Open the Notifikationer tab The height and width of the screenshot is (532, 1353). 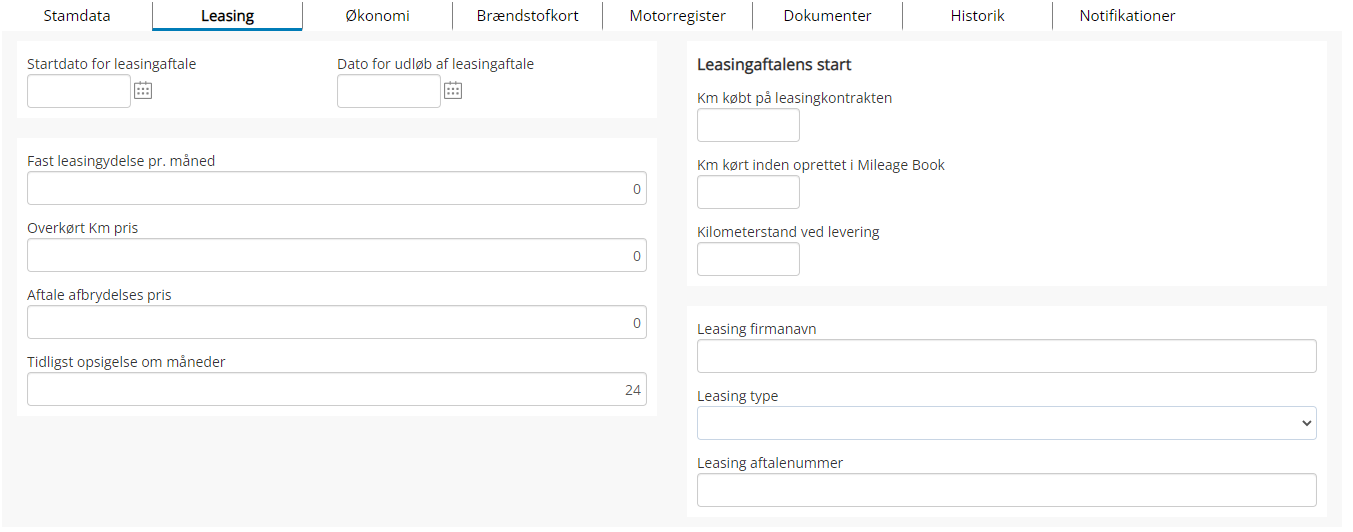(x=1127, y=16)
